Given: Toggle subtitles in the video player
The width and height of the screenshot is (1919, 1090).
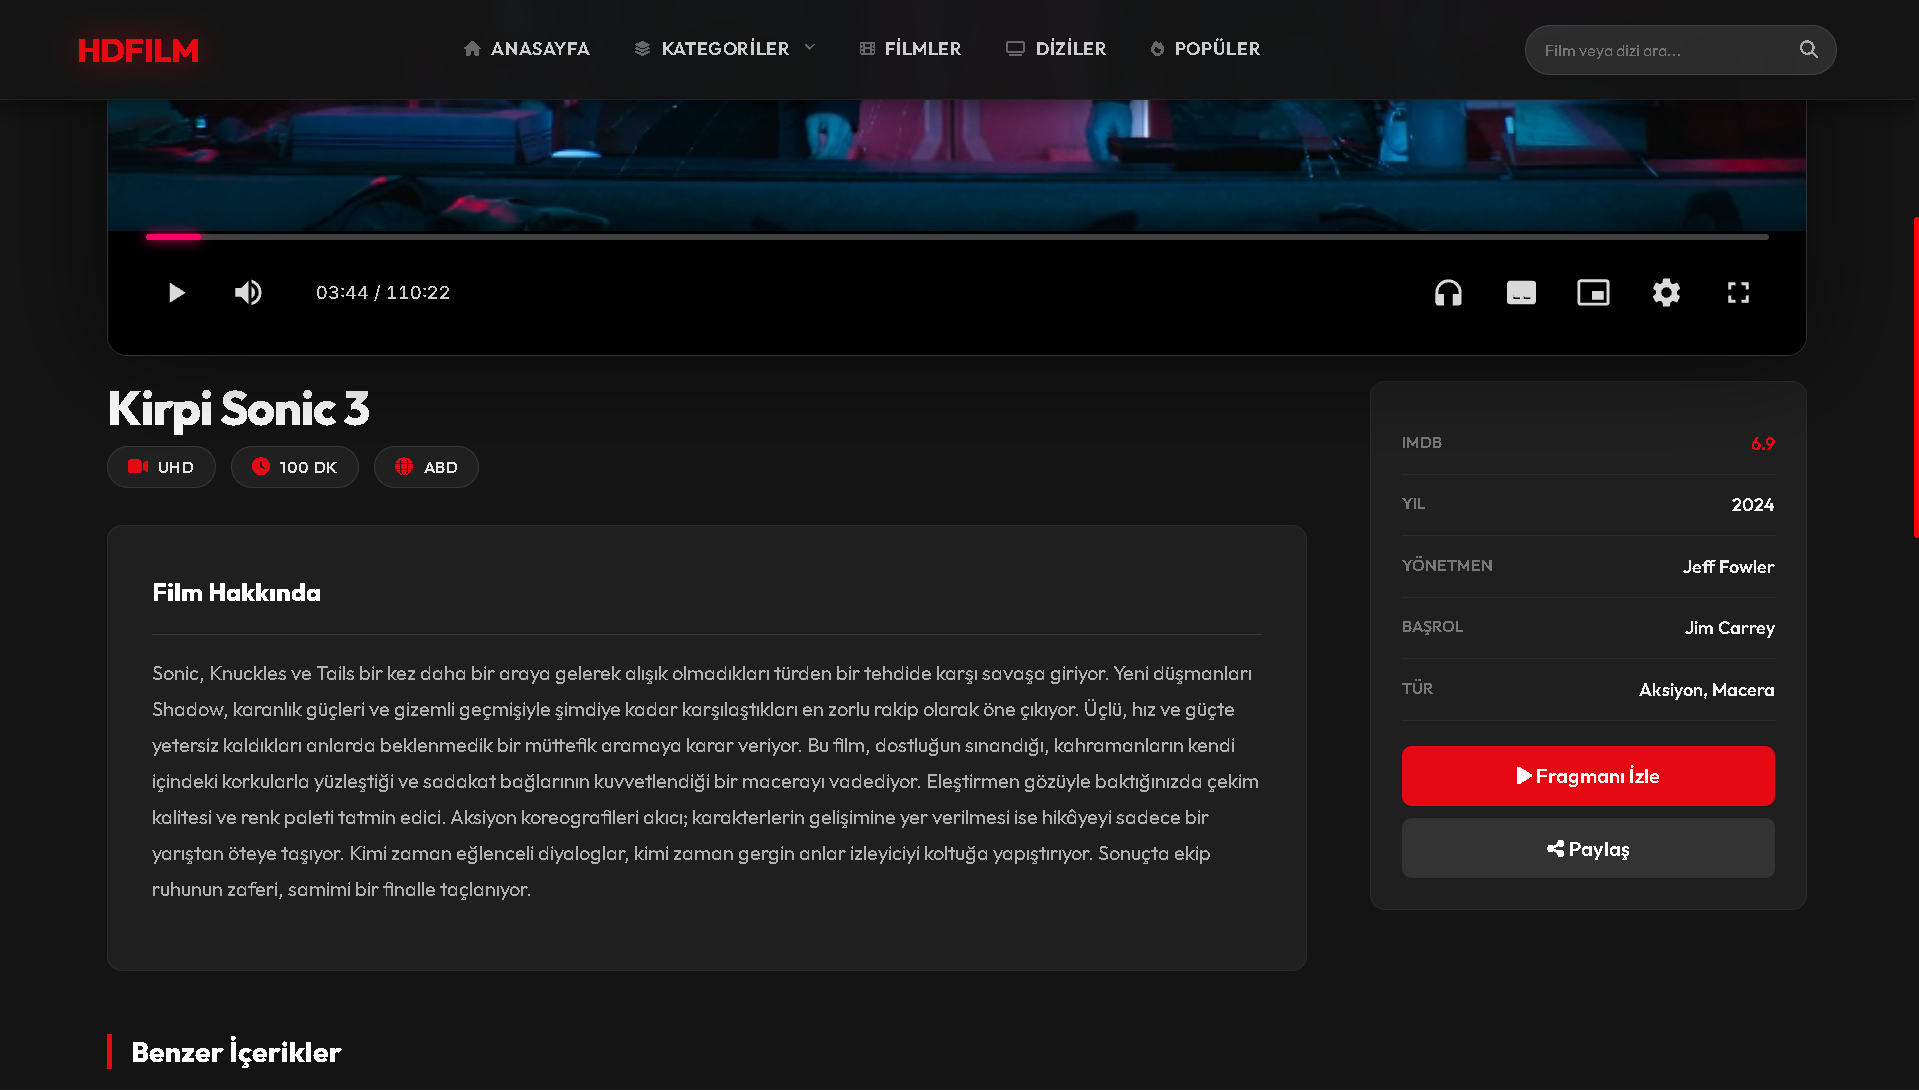Looking at the screenshot, I should [1521, 293].
